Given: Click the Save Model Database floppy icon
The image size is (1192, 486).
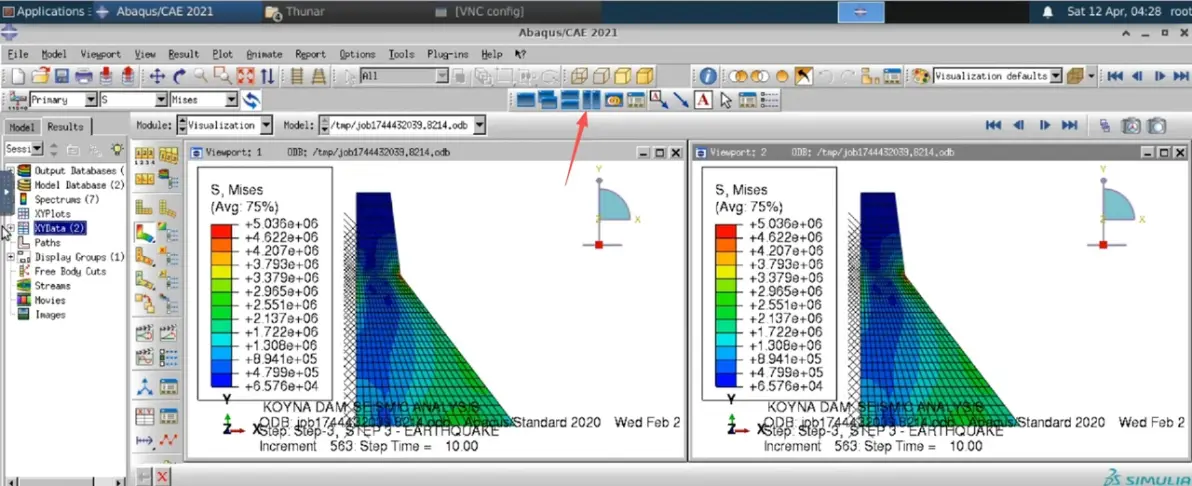Looking at the screenshot, I should 62,76.
